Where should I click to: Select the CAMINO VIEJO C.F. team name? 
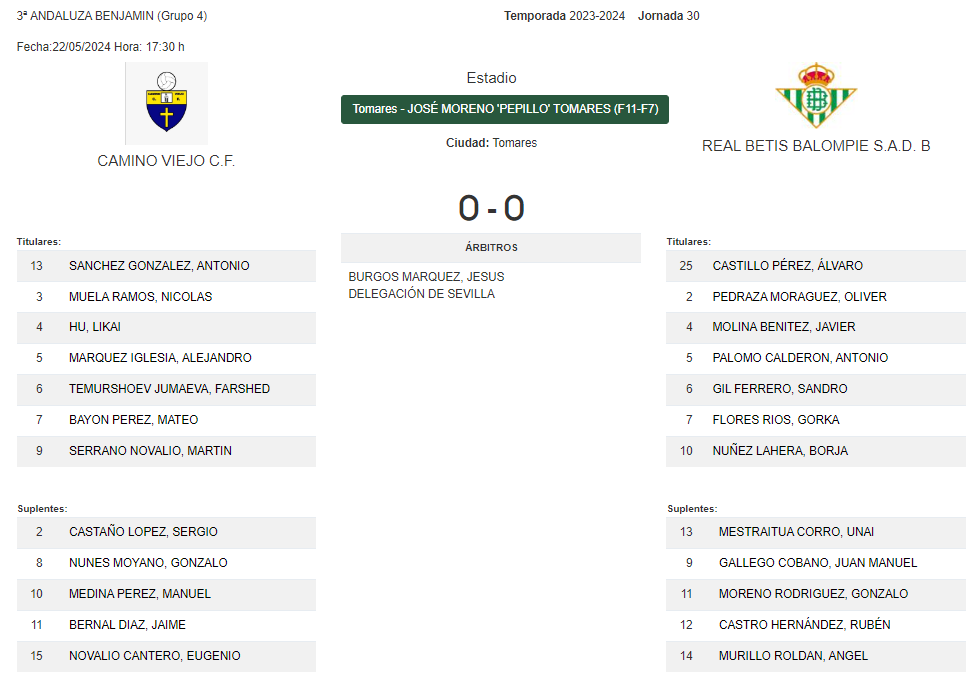click(x=166, y=161)
